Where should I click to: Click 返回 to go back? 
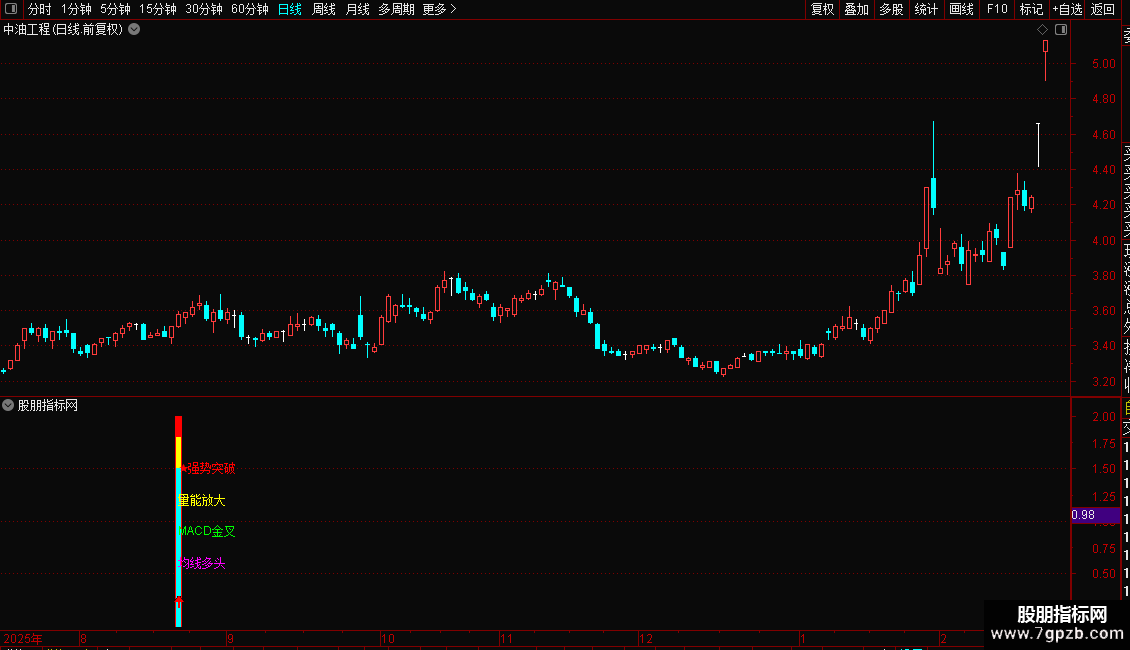tap(1103, 9)
